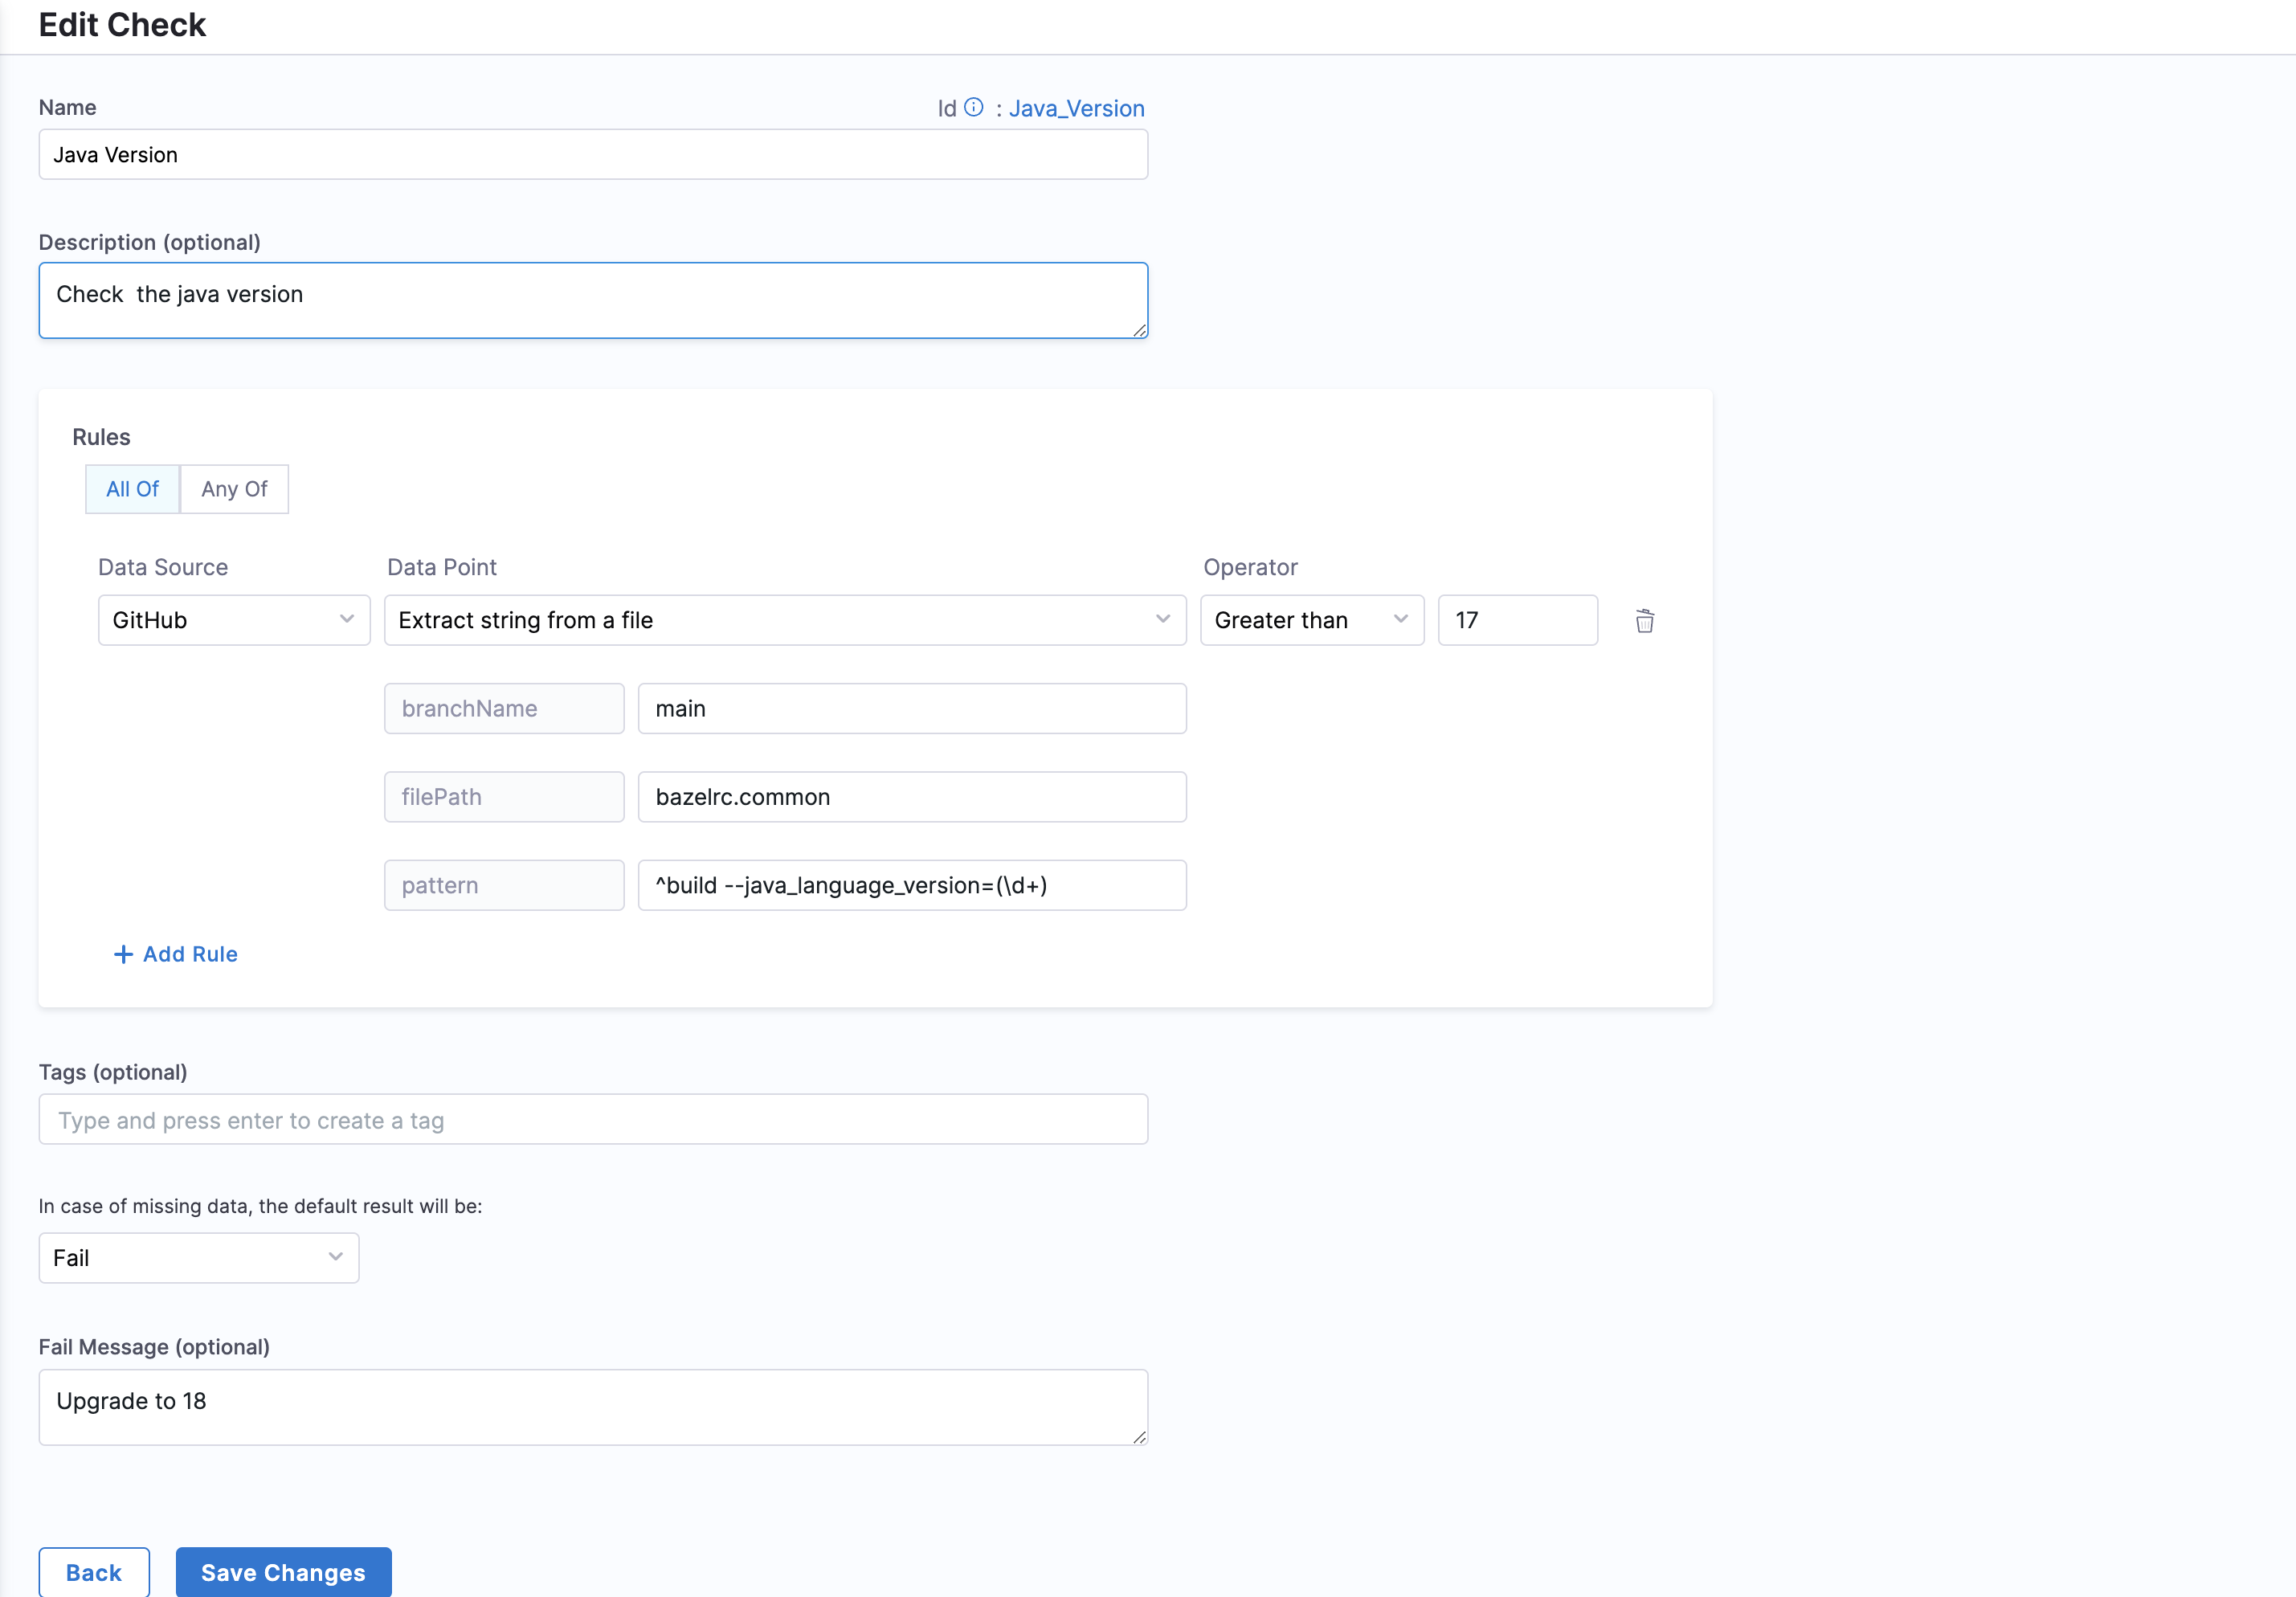The image size is (2296, 1597).
Task: Click the plus icon beside Add Rule
Action: tap(123, 954)
